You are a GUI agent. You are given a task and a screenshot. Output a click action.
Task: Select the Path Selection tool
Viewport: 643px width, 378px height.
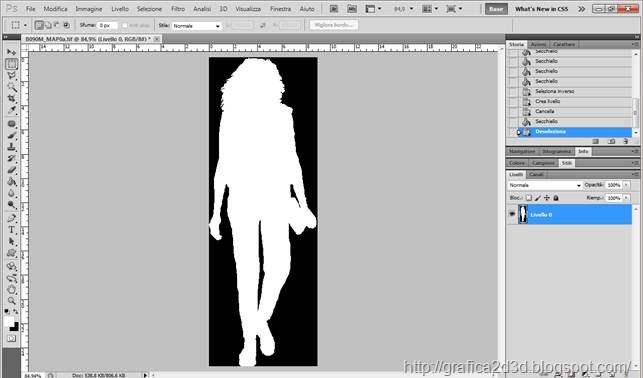(11, 241)
